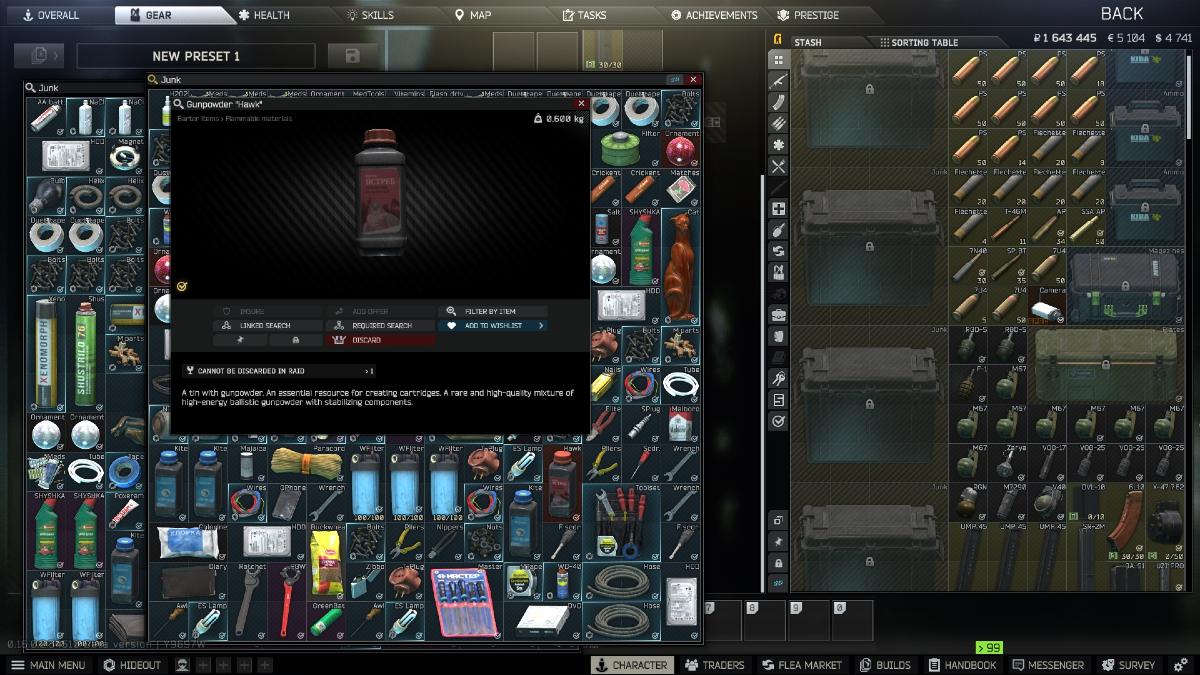1200x675 pixels.
Task: Toggle the checkmark filter at stash sidebar bottom
Action: [x=778, y=422]
